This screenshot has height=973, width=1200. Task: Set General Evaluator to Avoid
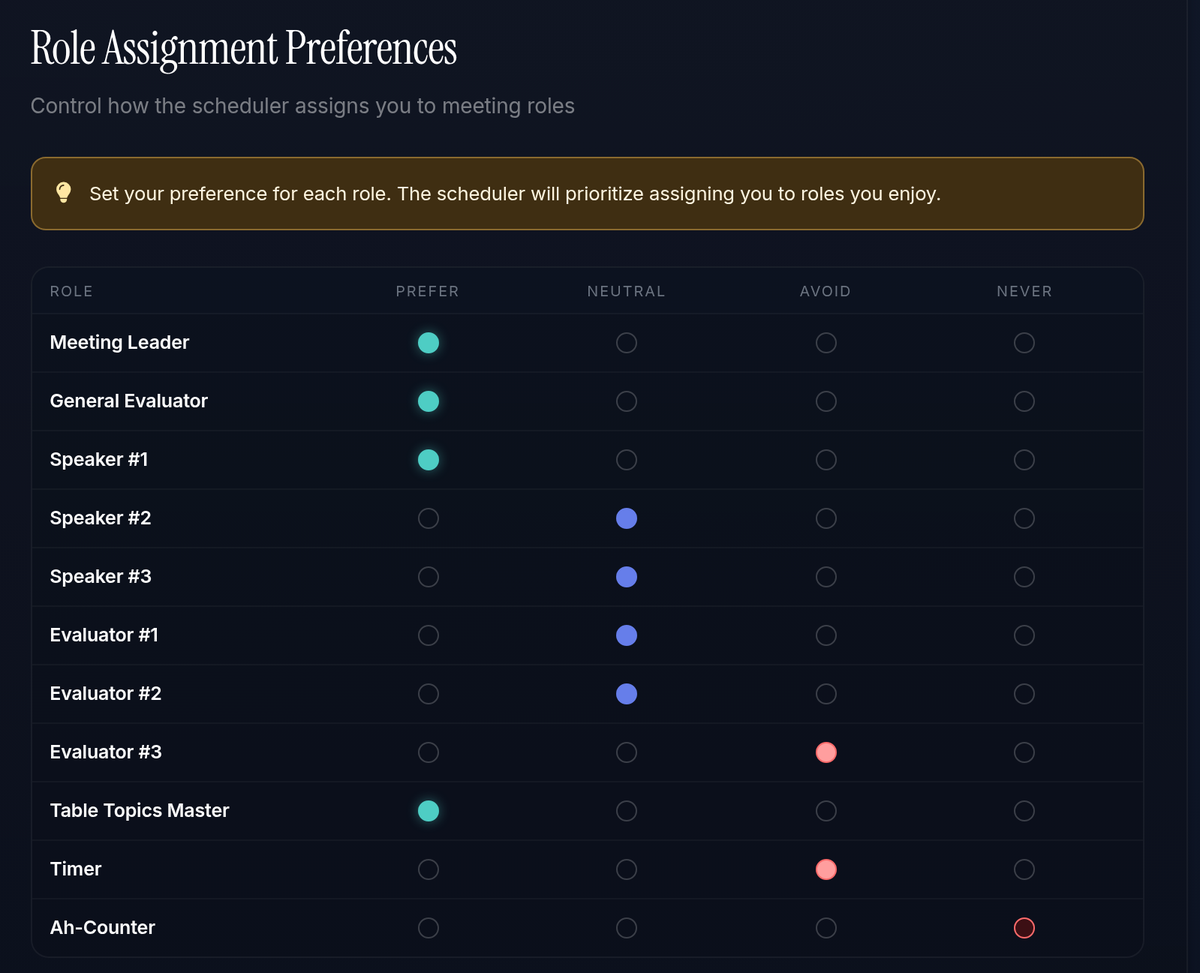click(x=826, y=401)
